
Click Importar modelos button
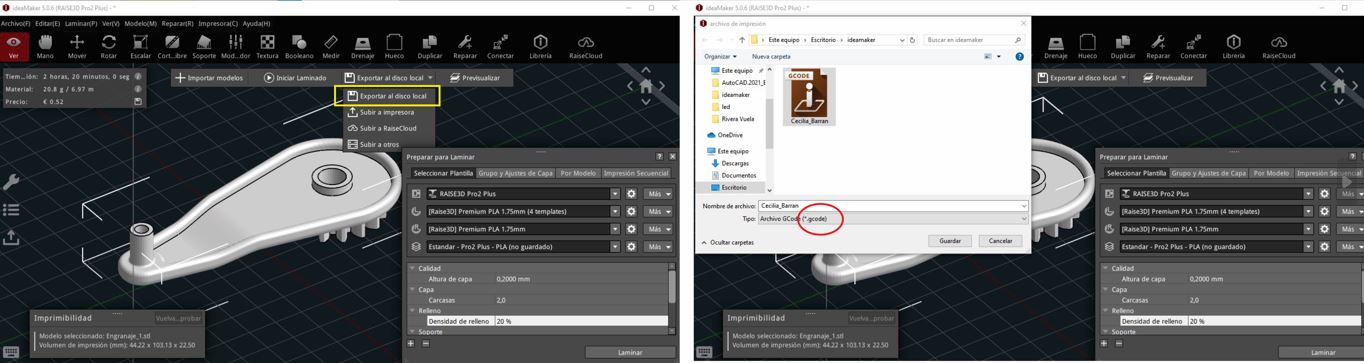tap(209, 77)
